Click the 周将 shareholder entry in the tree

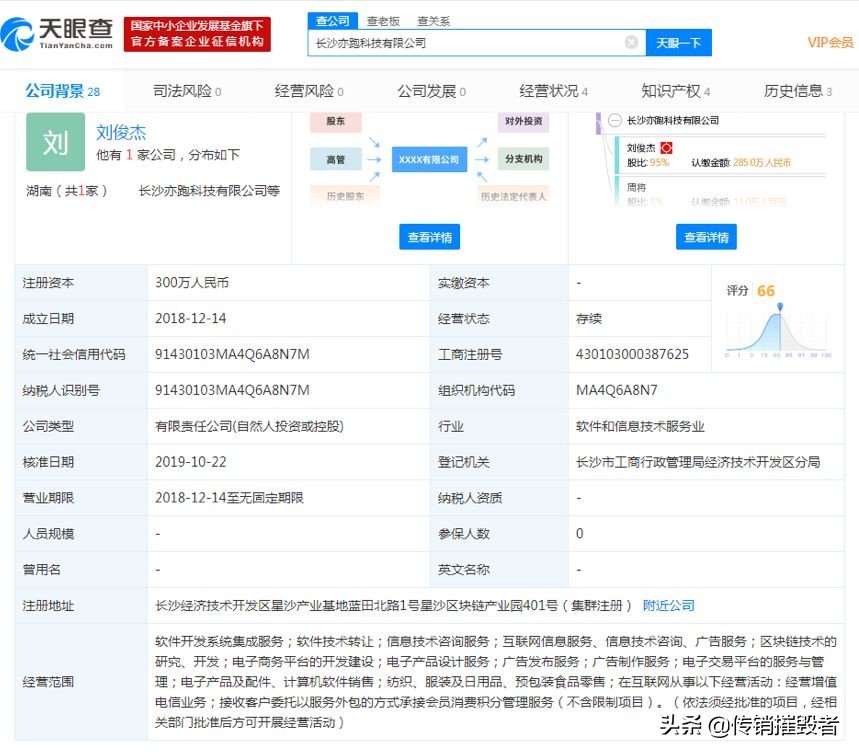point(636,187)
